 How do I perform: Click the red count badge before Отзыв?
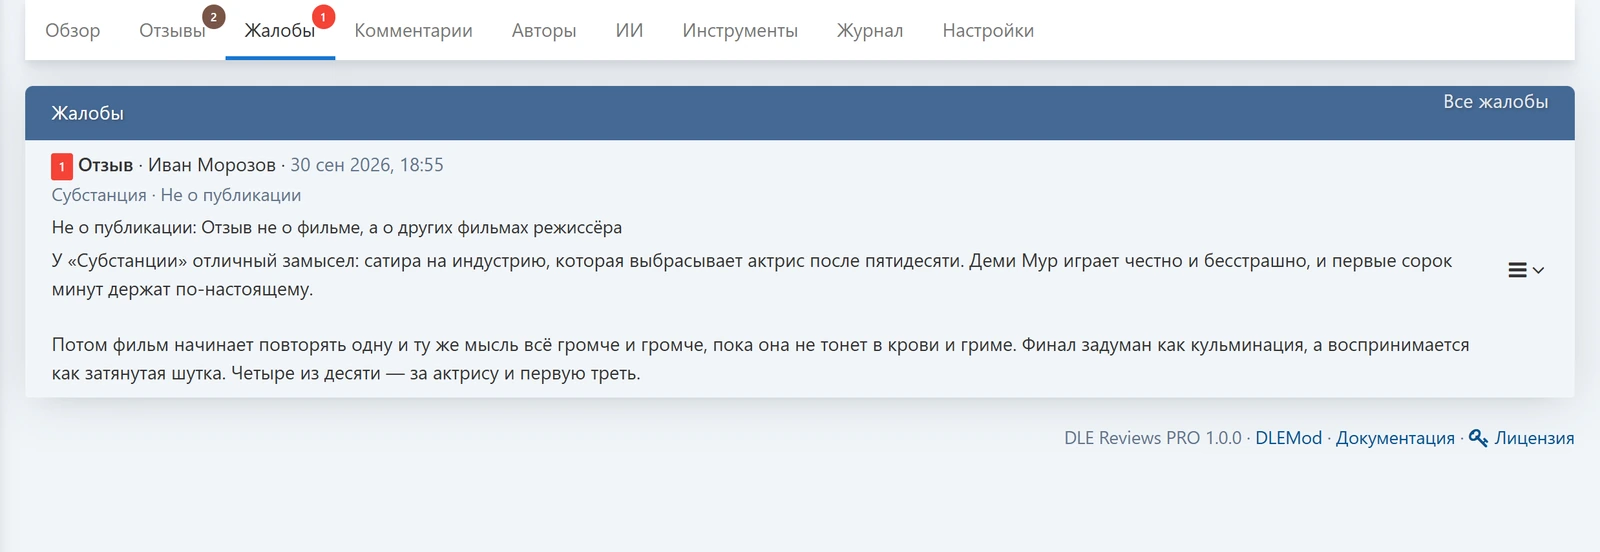(62, 166)
